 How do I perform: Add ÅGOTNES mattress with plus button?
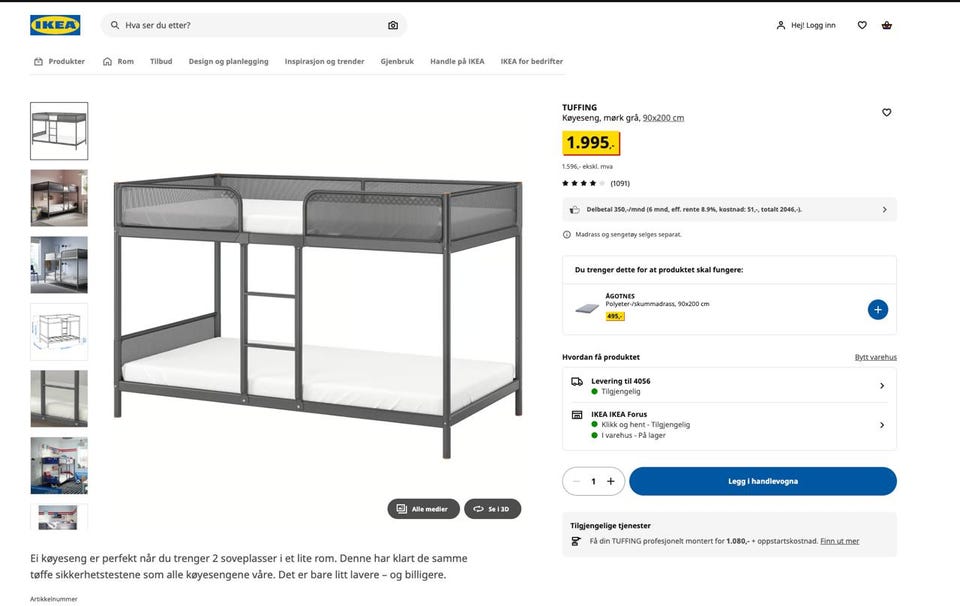point(877,310)
